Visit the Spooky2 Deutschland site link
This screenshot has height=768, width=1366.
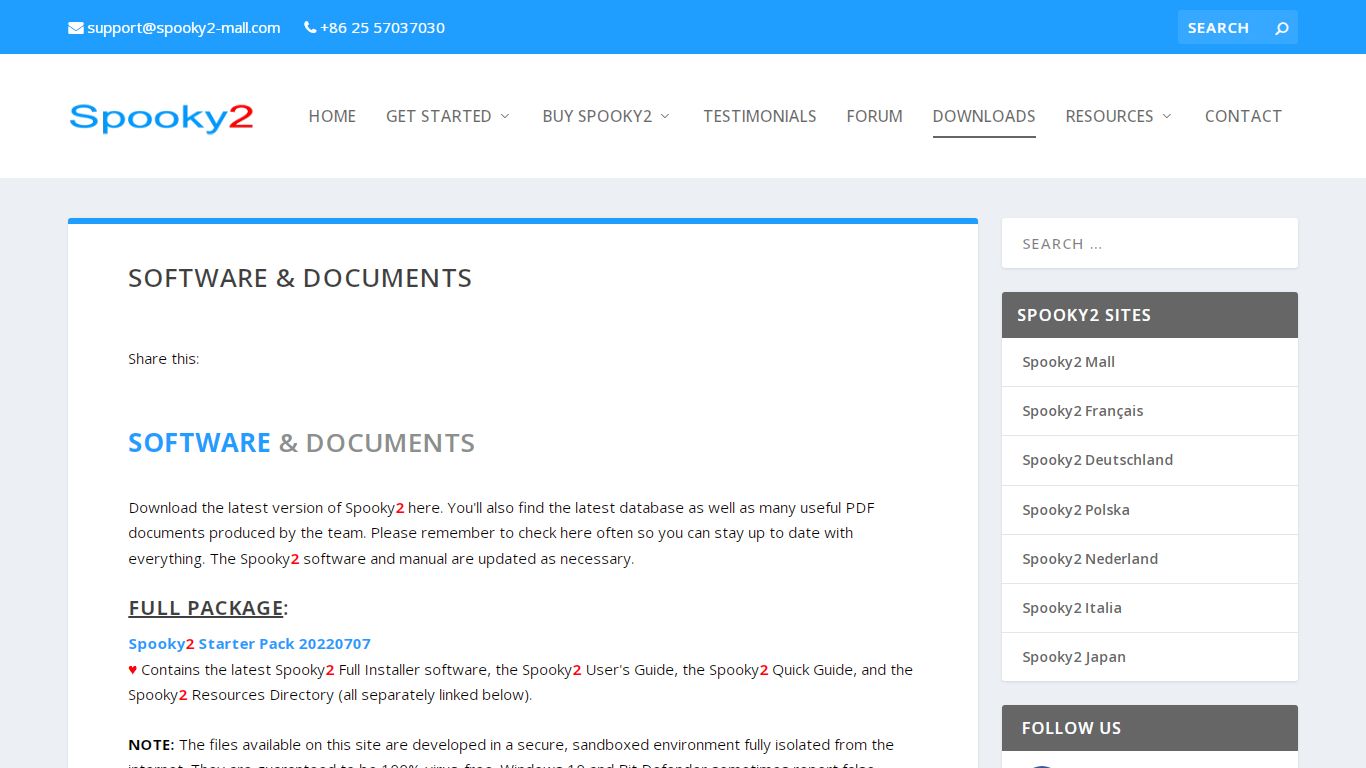tap(1097, 460)
